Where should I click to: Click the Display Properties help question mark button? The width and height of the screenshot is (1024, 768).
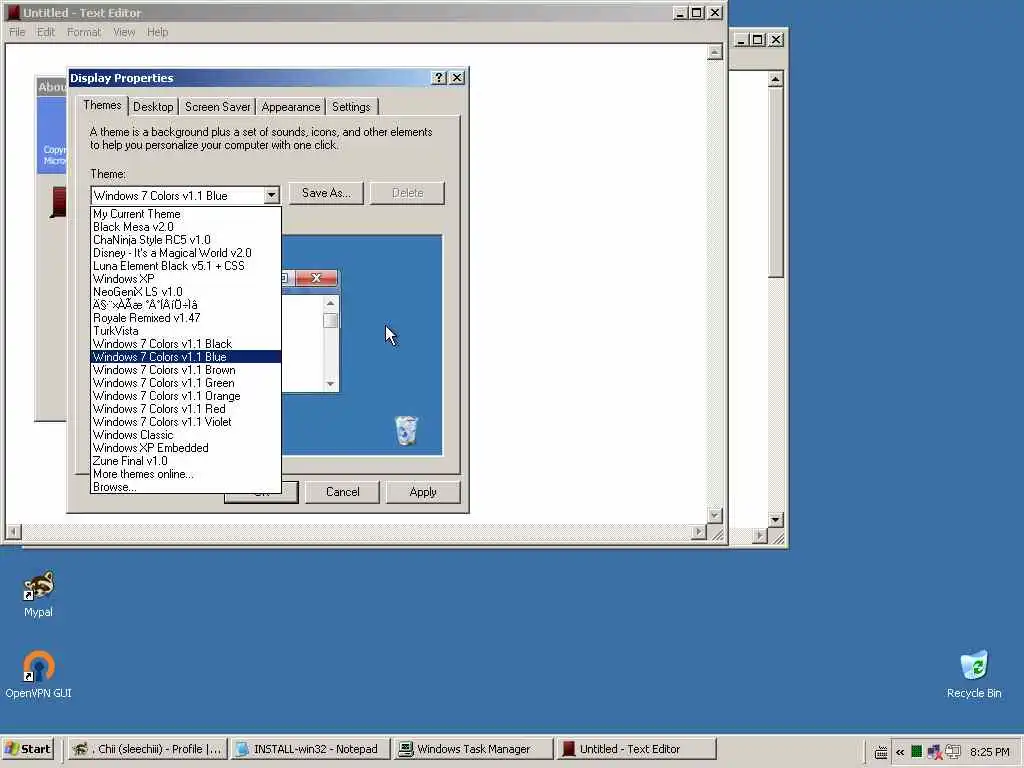439,78
